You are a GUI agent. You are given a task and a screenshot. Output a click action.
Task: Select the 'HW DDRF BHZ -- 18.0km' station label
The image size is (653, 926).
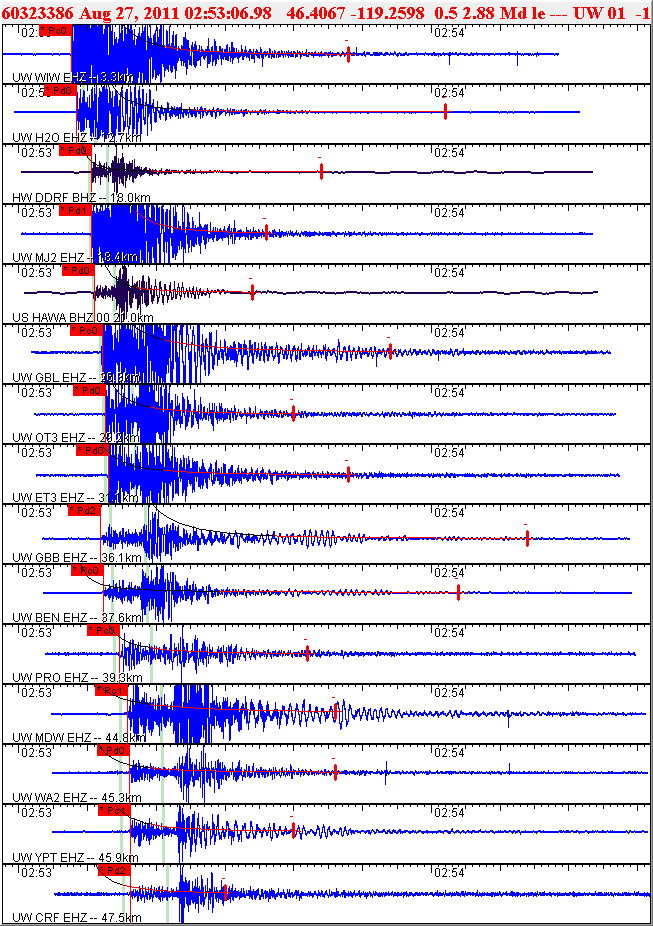click(x=81, y=198)
